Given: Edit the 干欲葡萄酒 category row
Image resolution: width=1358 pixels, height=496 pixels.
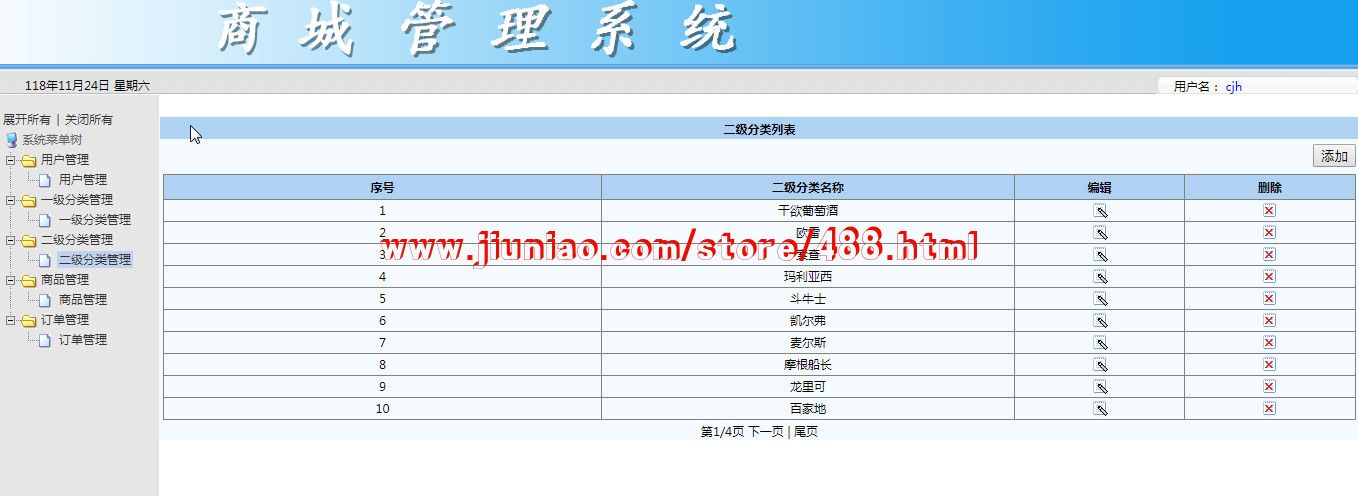Looking at the screenshot, I should [1100, 210].
